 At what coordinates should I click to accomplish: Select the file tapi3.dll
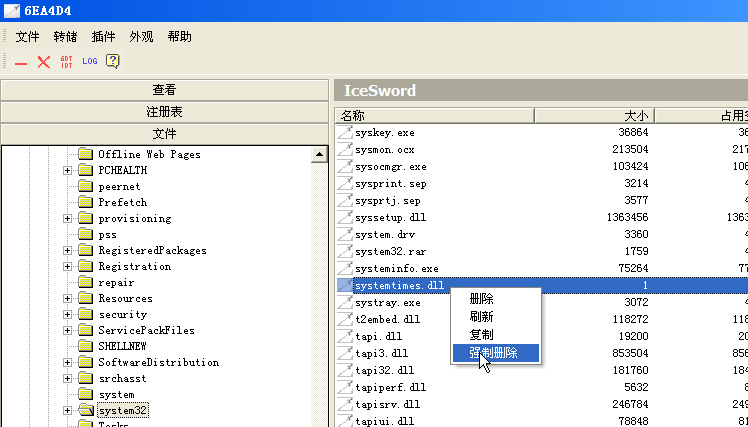point(382,354)
